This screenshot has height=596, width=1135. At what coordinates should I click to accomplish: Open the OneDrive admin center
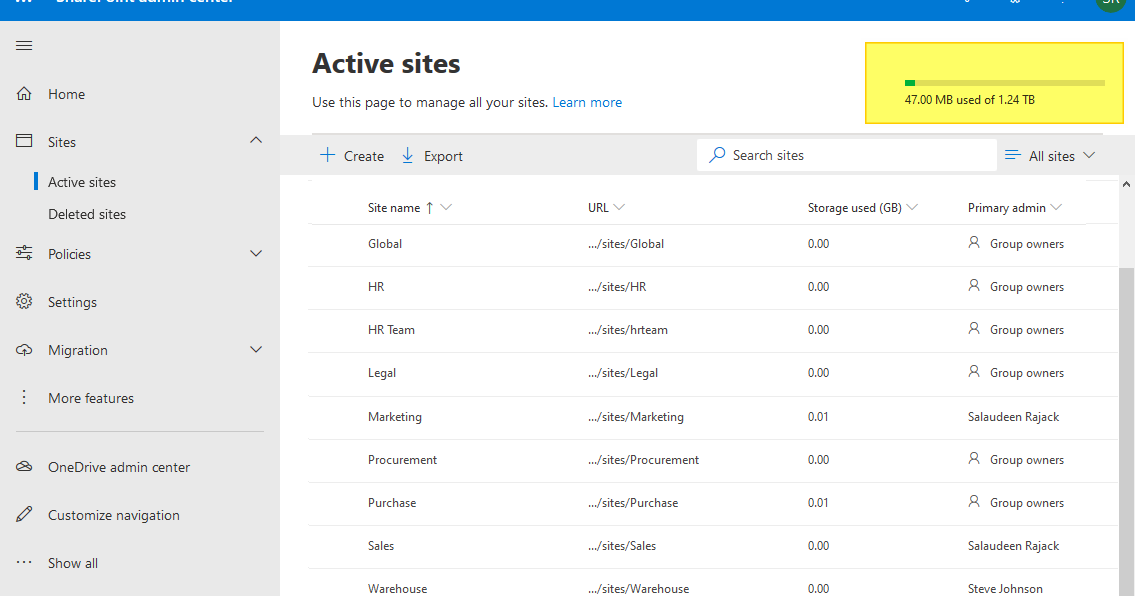tap(23, 466)
